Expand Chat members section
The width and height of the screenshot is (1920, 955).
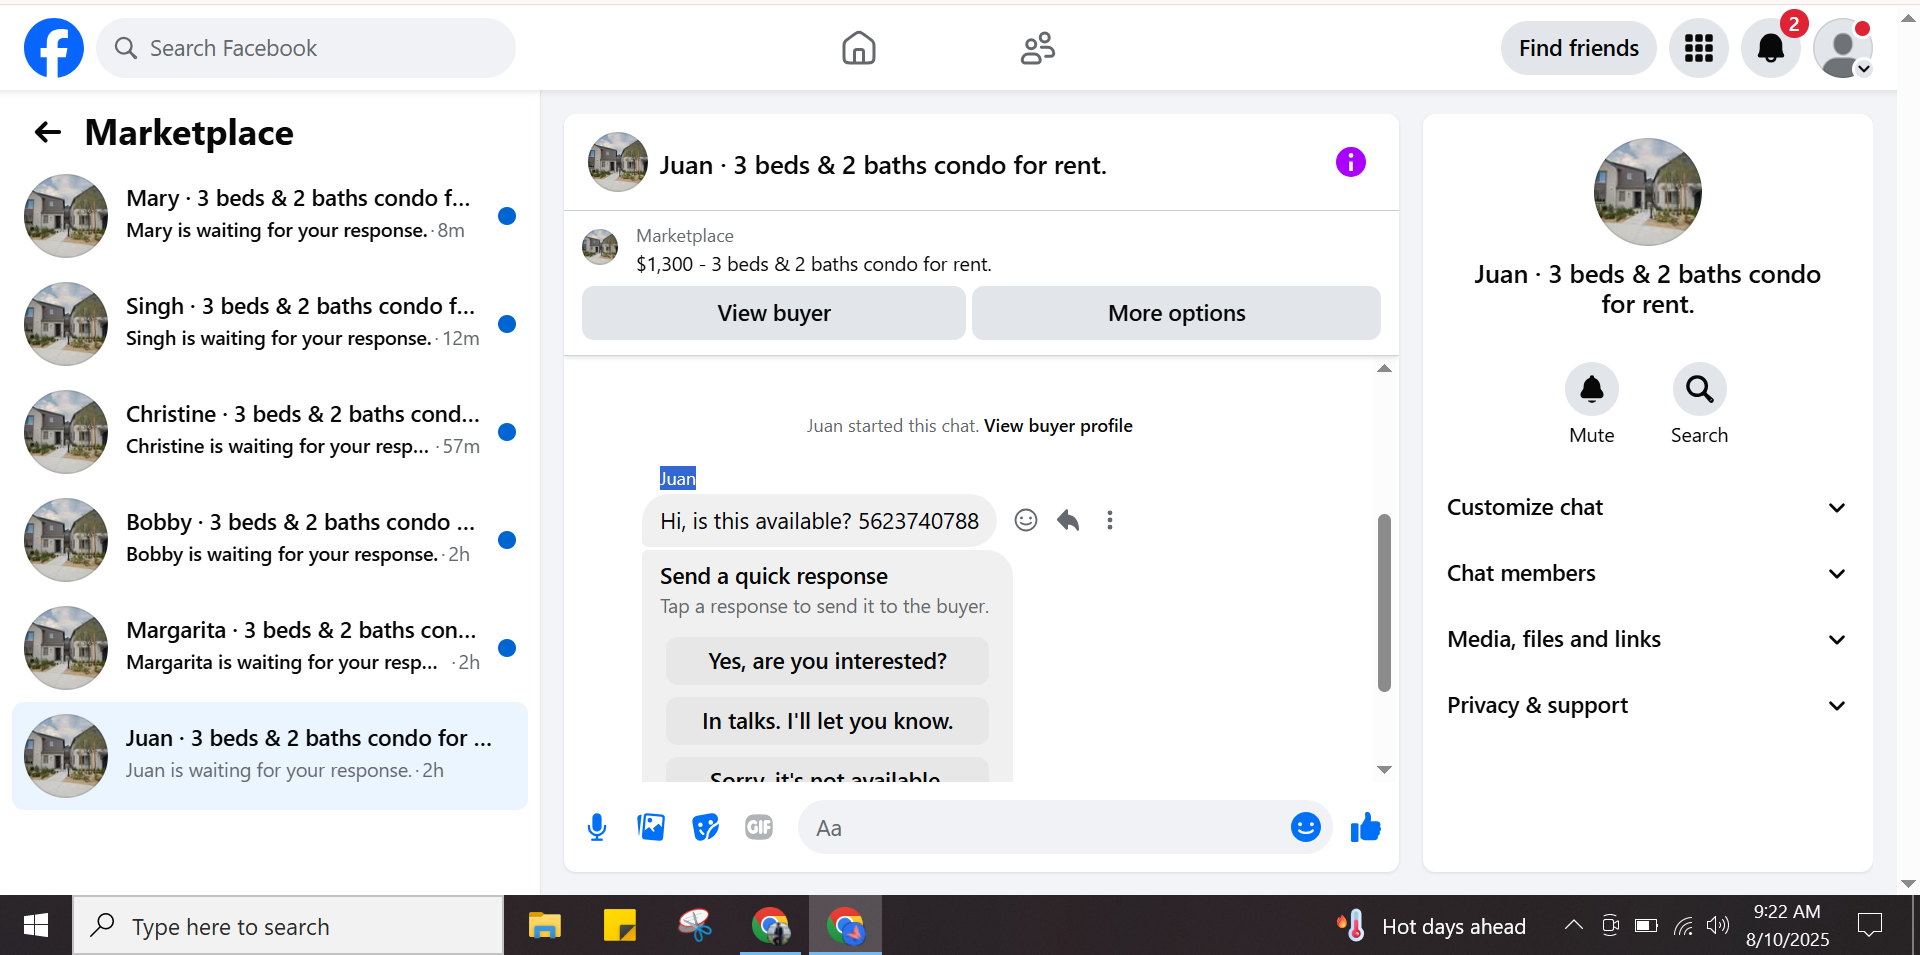pyautogui.click(x=1647, y=573)
